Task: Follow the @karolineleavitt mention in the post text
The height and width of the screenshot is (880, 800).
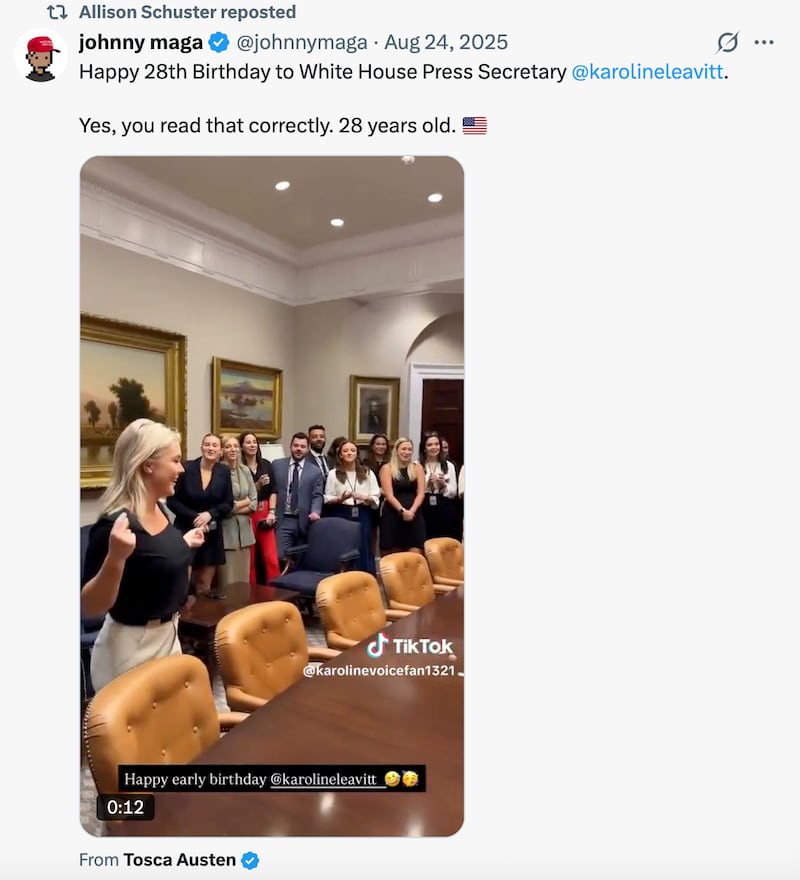Action: [647, 72]
